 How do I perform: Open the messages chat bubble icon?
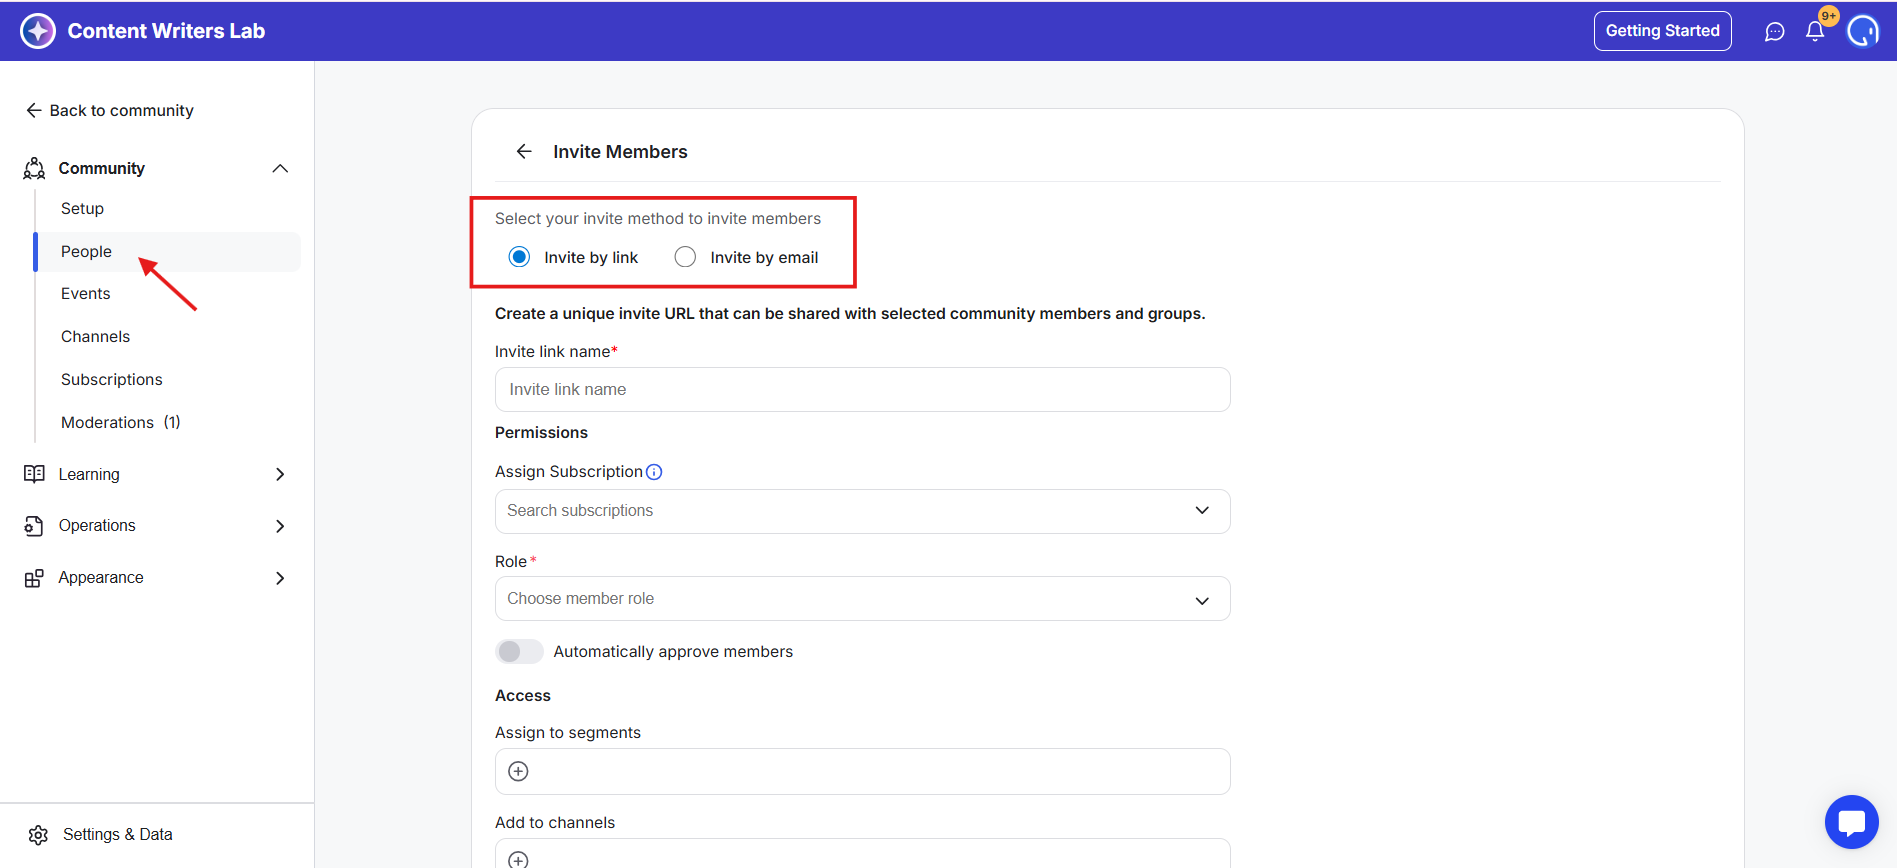click(1774, 32)
